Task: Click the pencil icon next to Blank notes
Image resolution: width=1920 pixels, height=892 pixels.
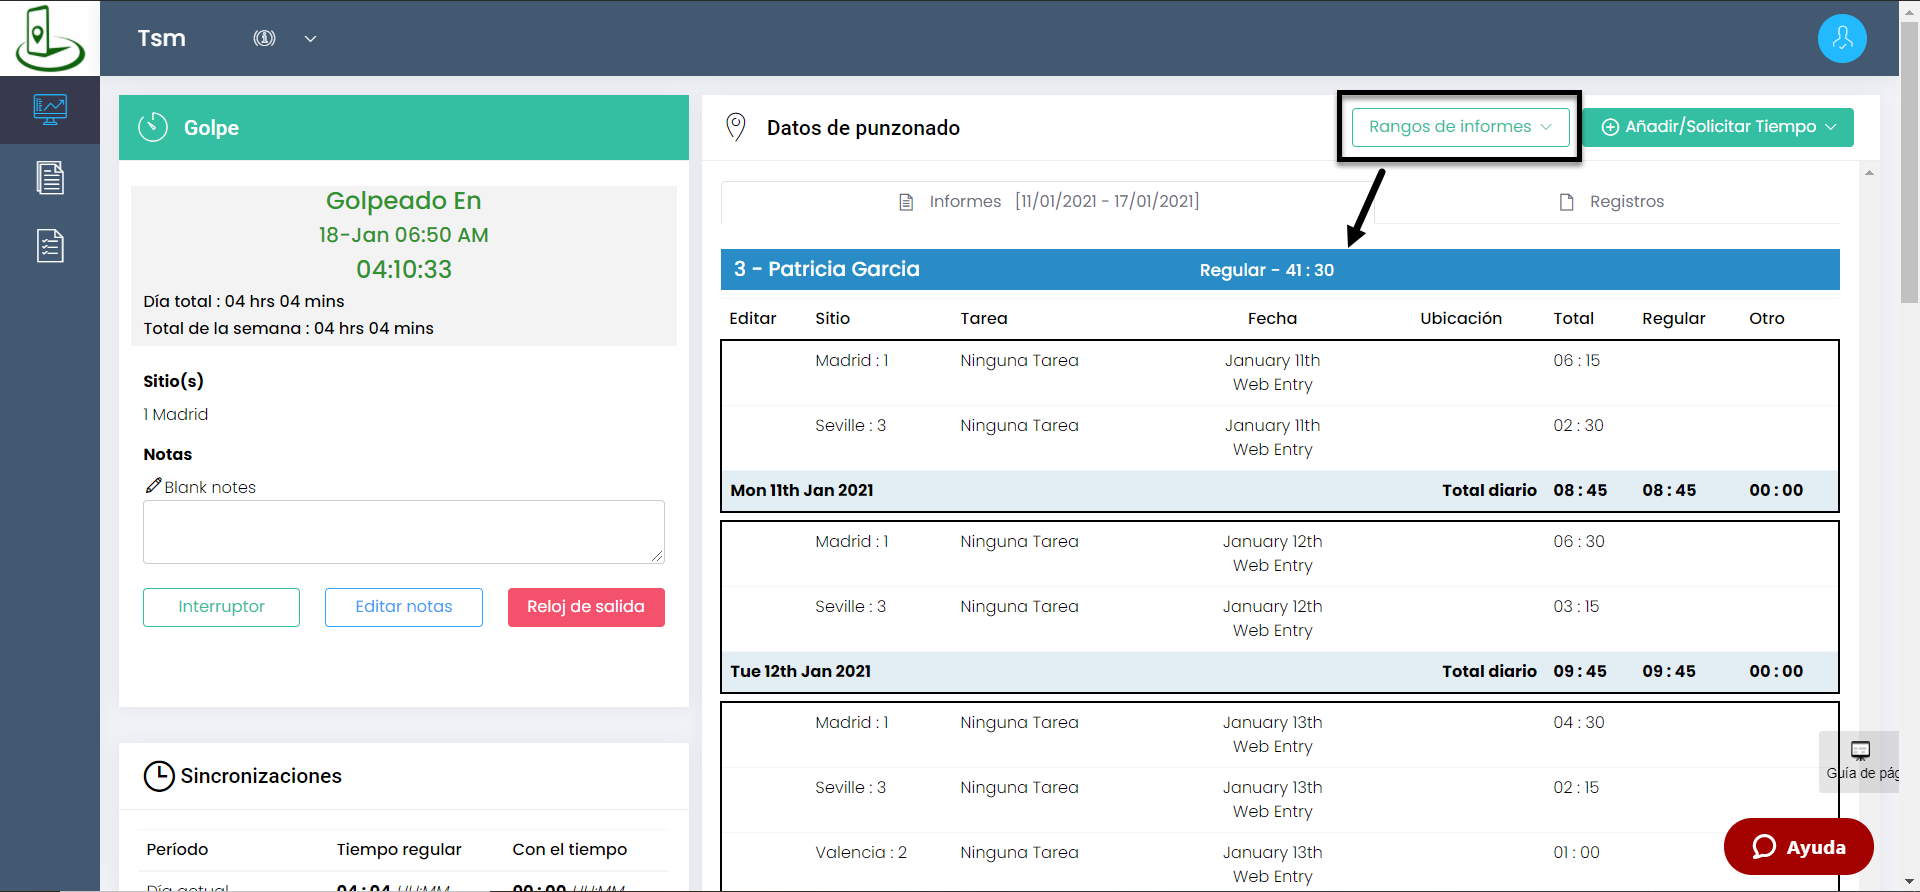Action: tap(153, 486)
